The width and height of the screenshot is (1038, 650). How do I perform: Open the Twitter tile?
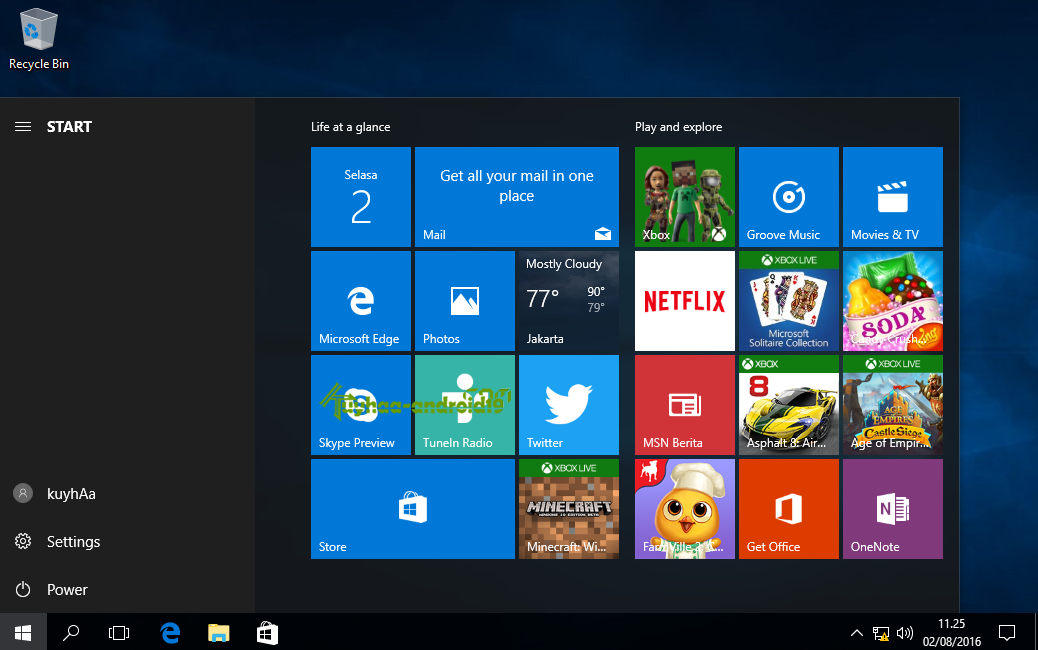coord(569,404)
